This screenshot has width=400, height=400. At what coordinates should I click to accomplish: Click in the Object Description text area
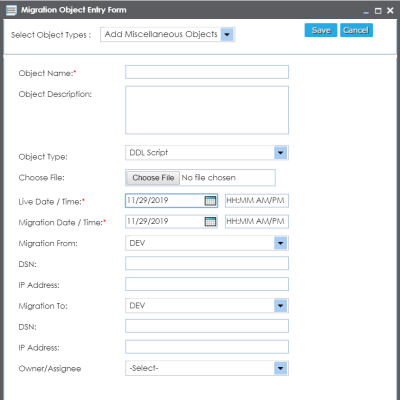point(207,110)
